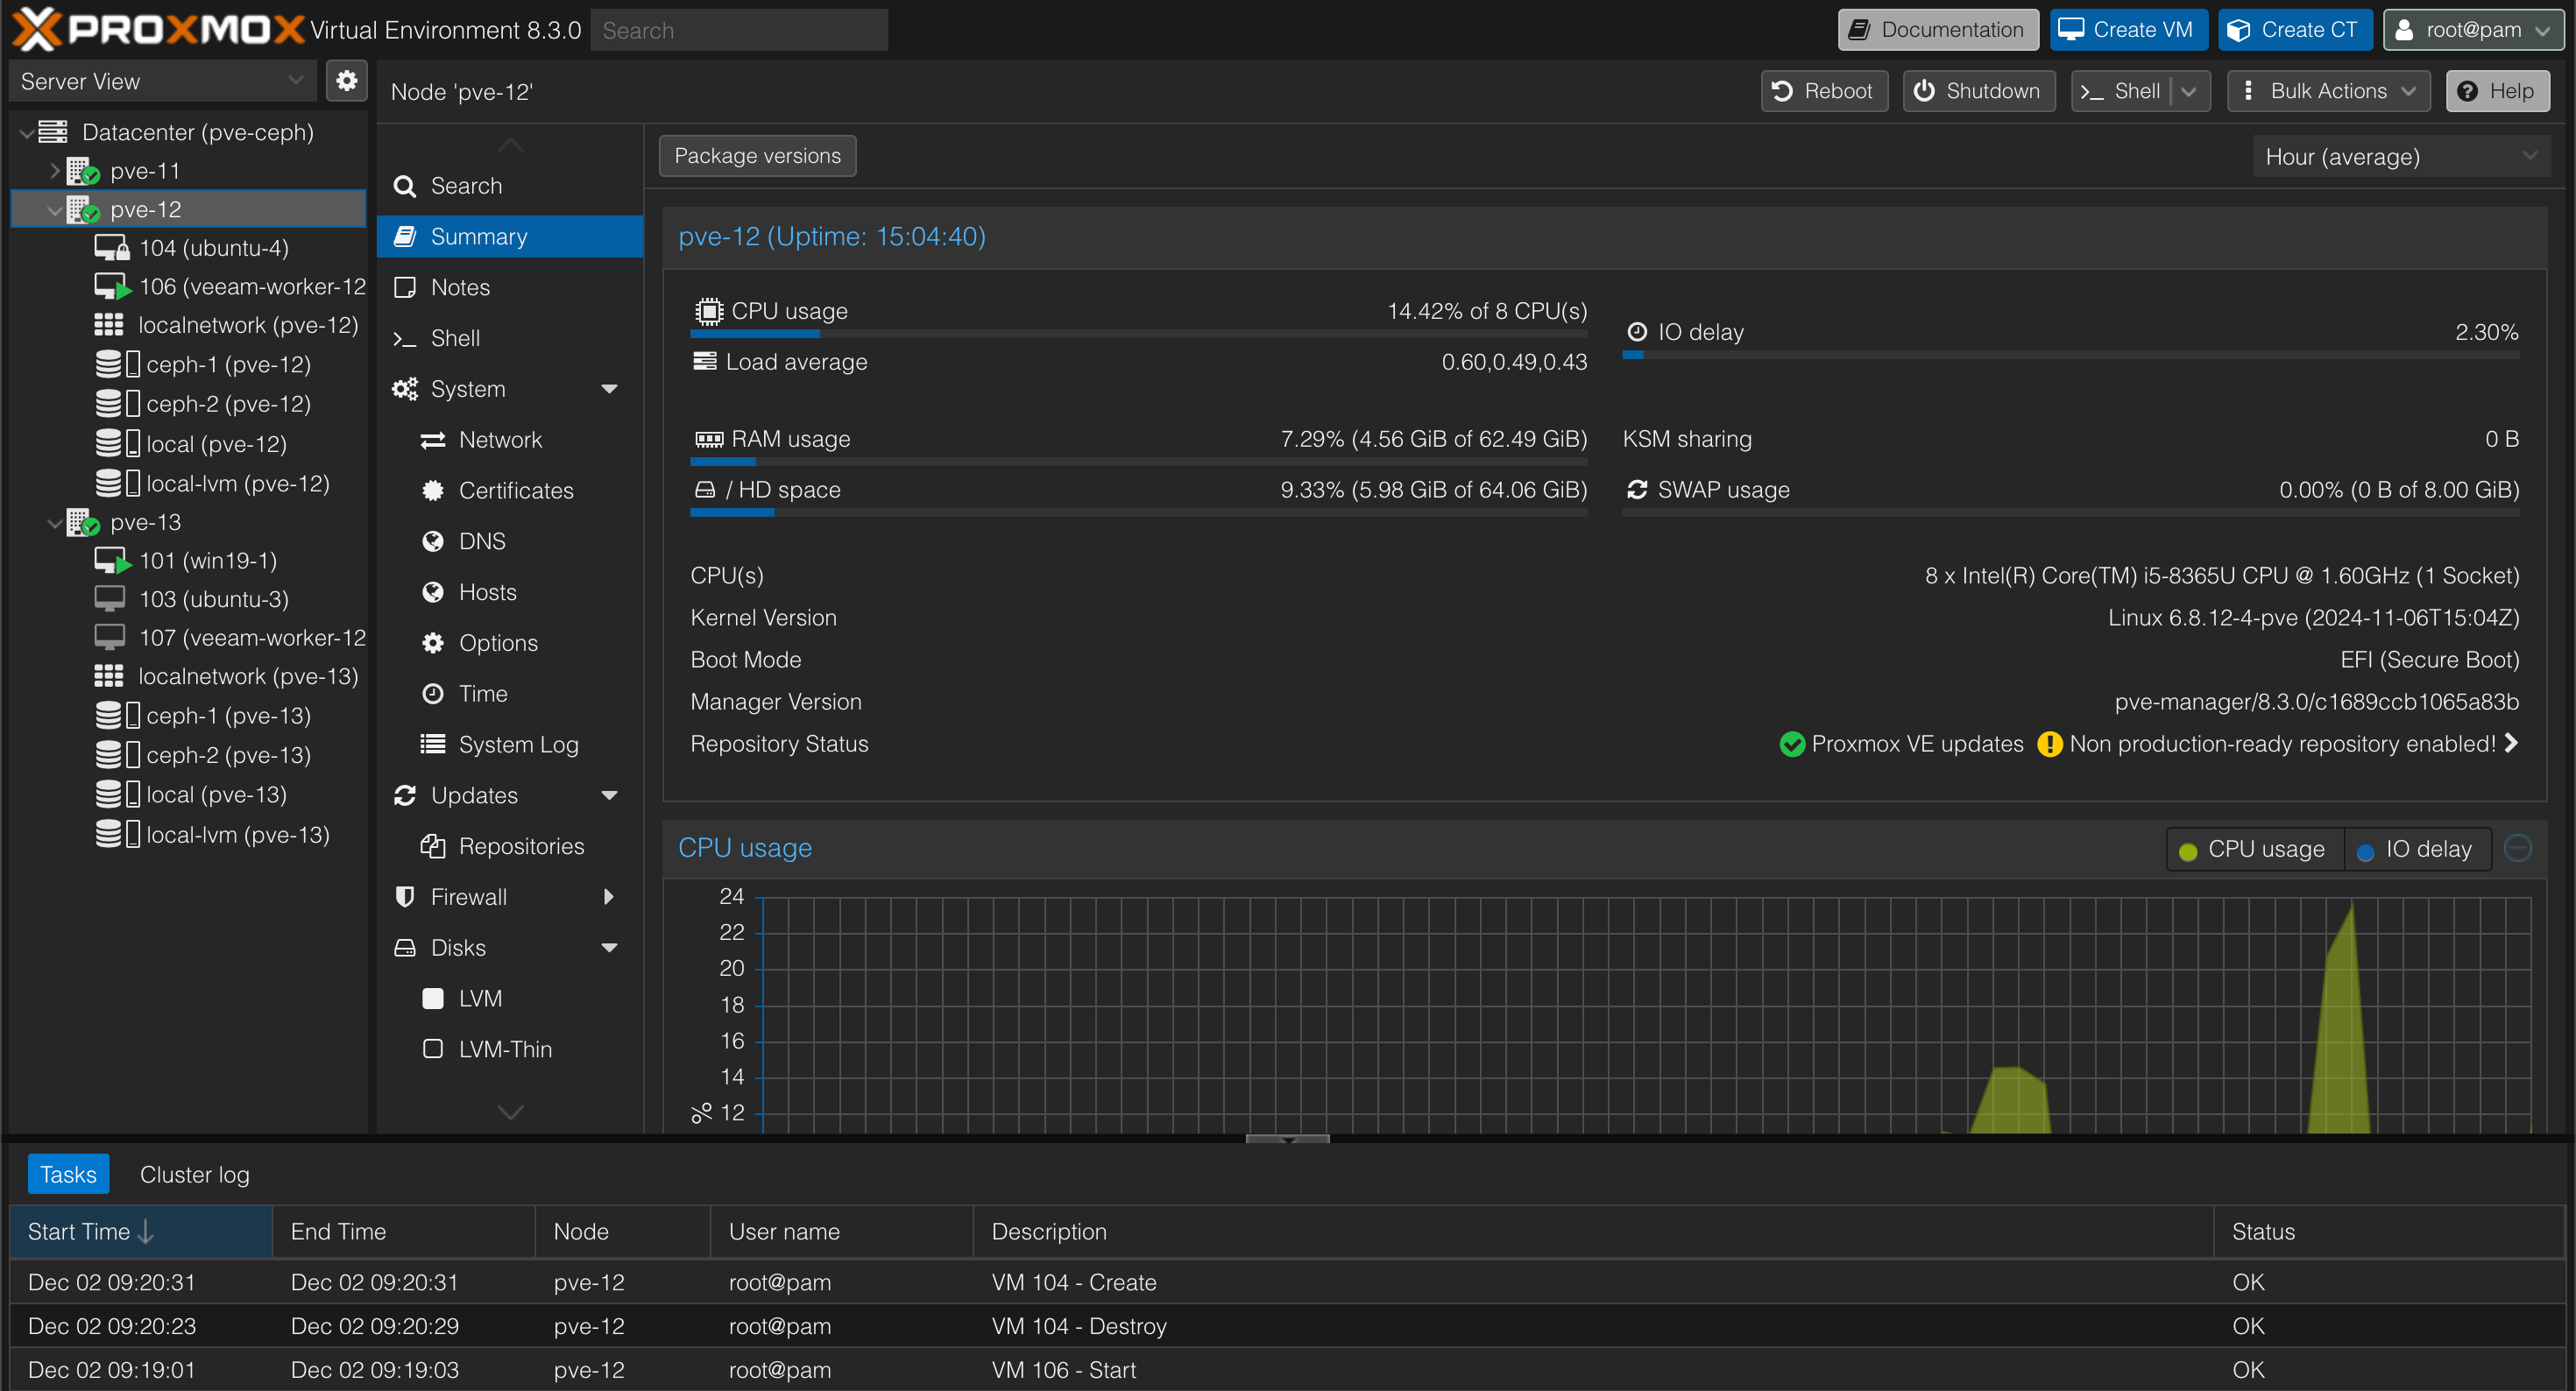
Task: Collapse the System submenu arrow
Action: (609, 390)
